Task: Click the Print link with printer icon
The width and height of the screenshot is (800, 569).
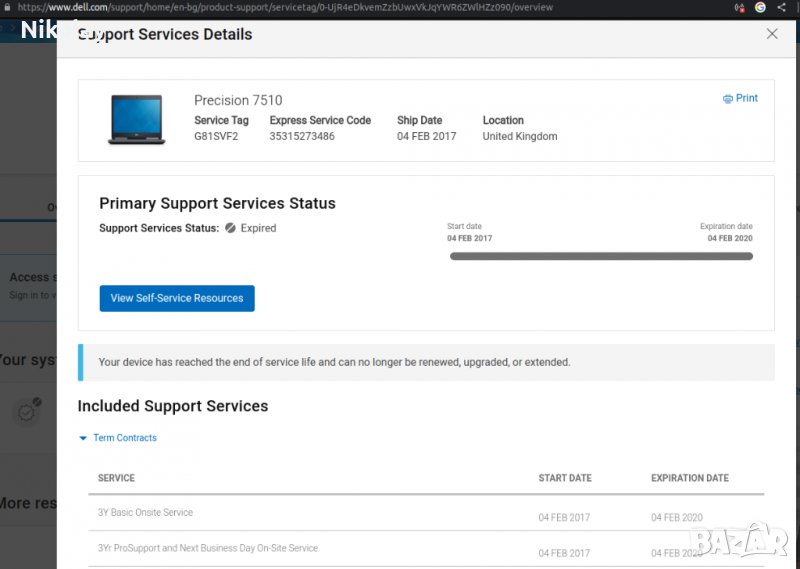Action: click(x=740, y=99)
